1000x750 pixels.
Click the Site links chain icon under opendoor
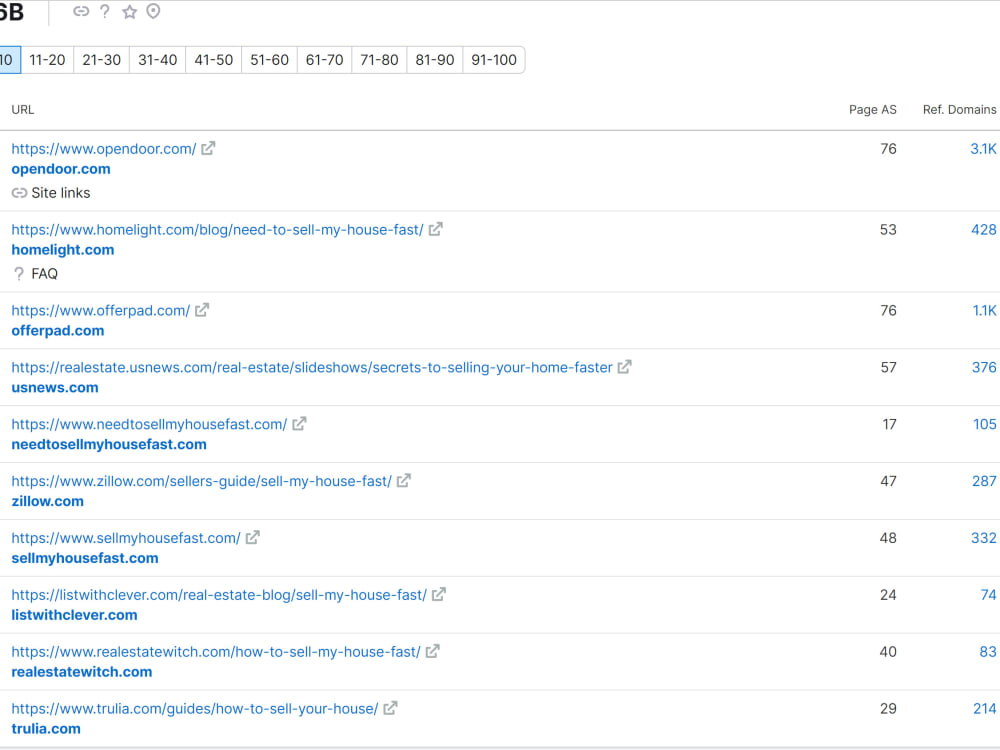(x=19, y=193)
